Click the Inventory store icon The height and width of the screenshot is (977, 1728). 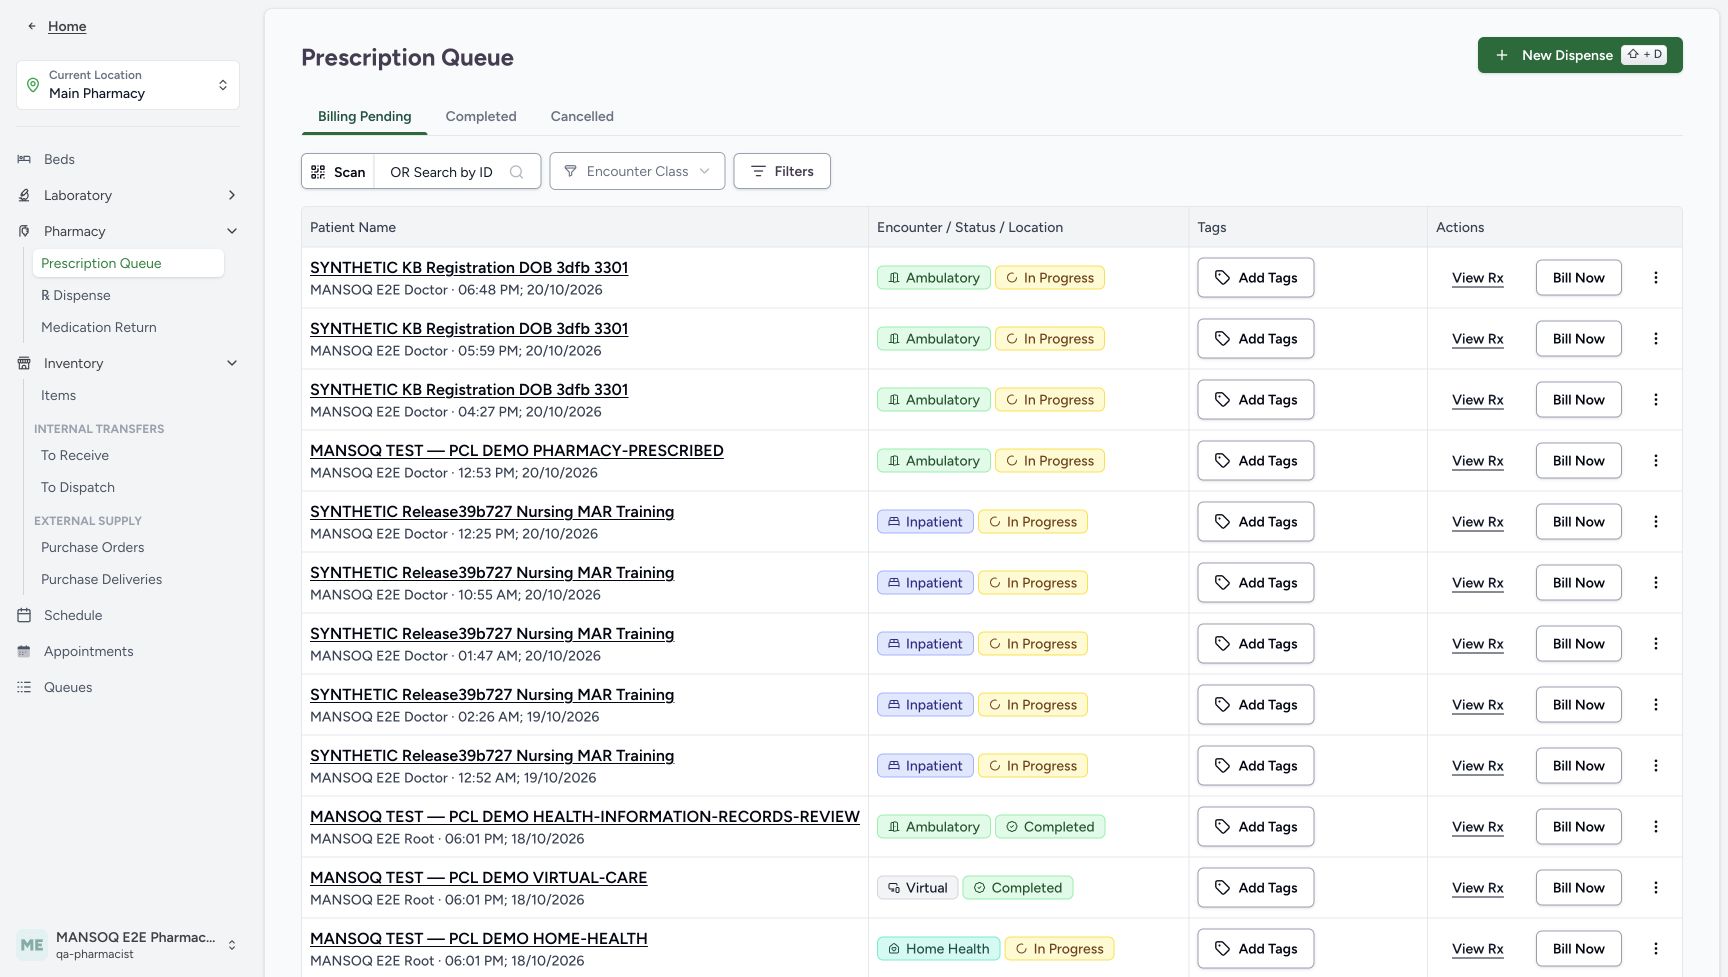[x=24, y=363]
